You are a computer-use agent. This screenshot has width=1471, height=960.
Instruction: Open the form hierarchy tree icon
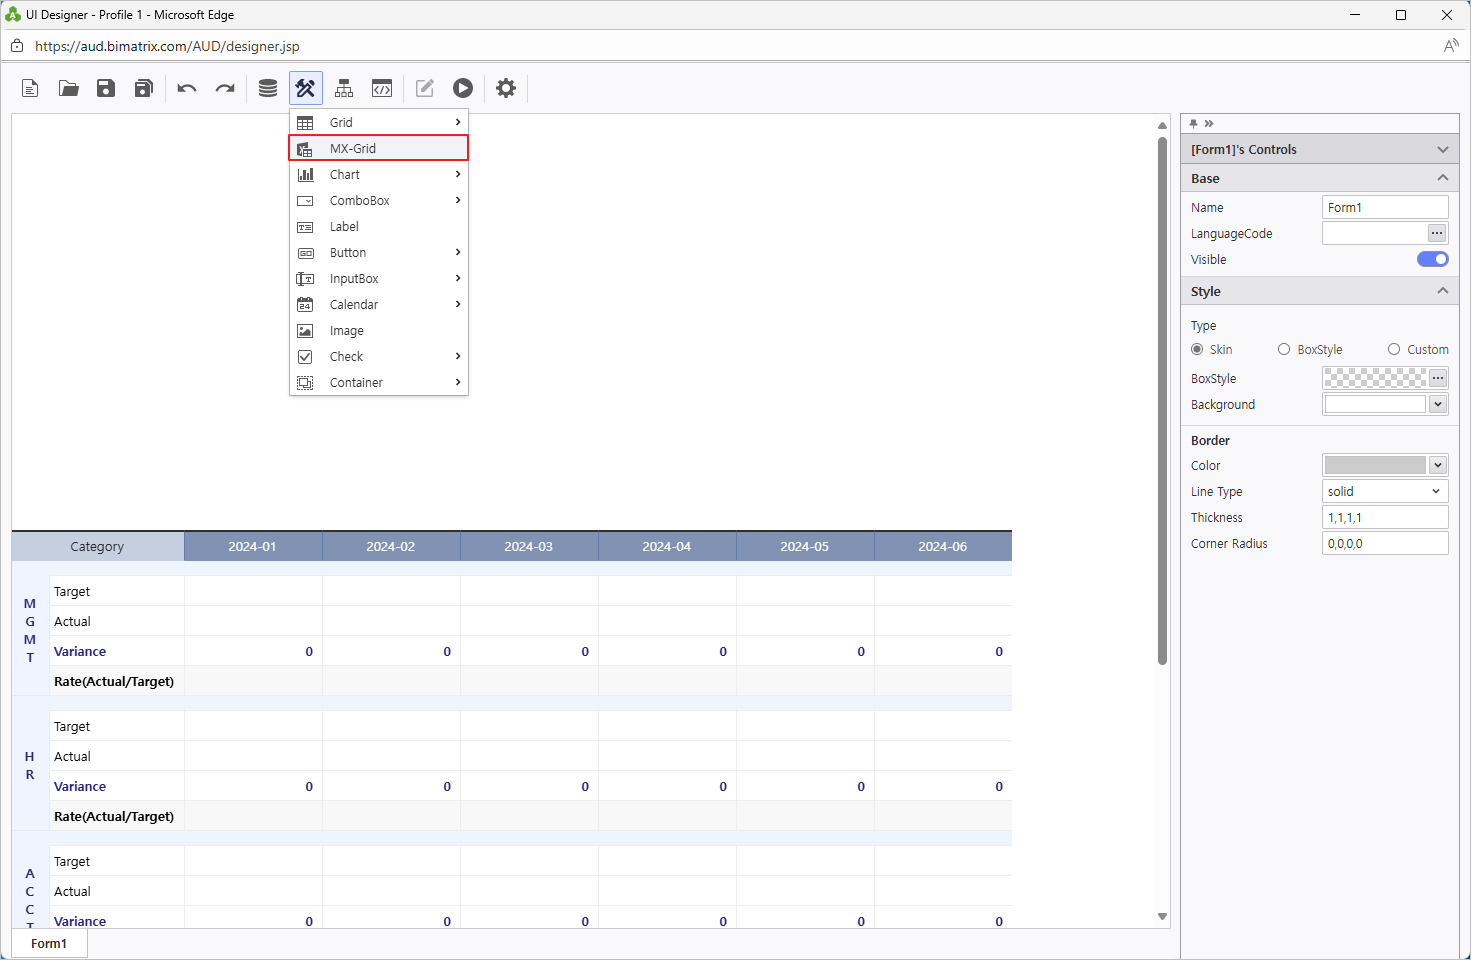click(343, 88)
